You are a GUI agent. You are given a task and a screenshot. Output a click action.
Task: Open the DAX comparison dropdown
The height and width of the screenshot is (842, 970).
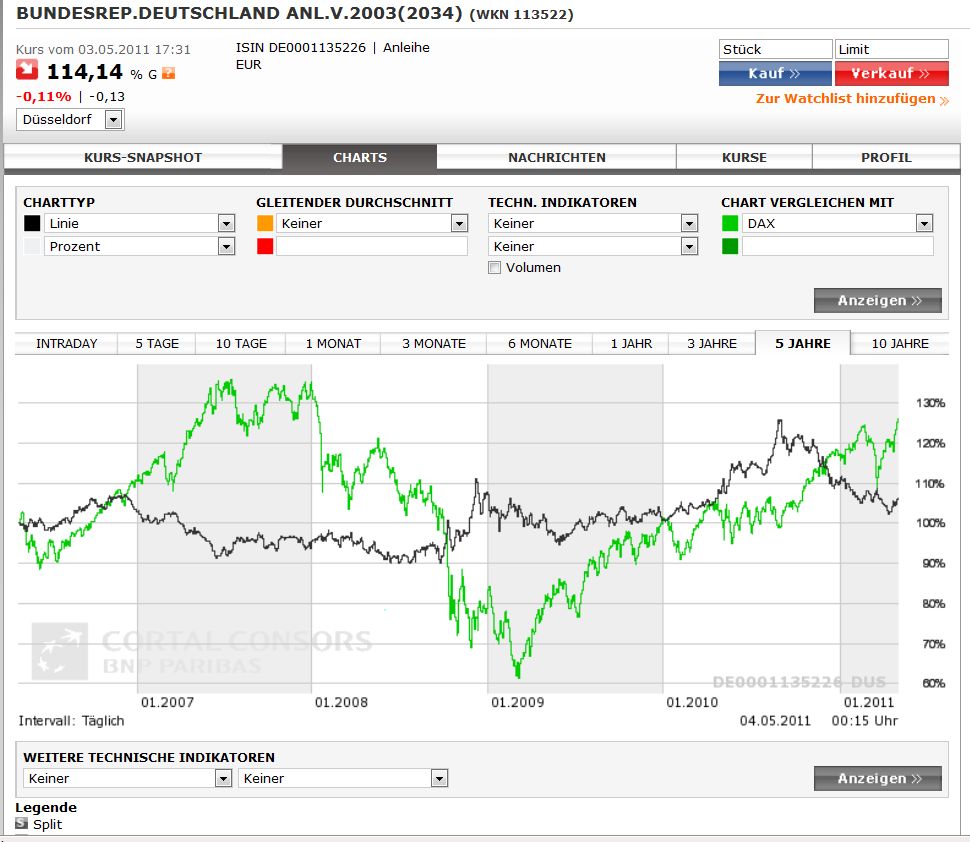pos(838,223)
